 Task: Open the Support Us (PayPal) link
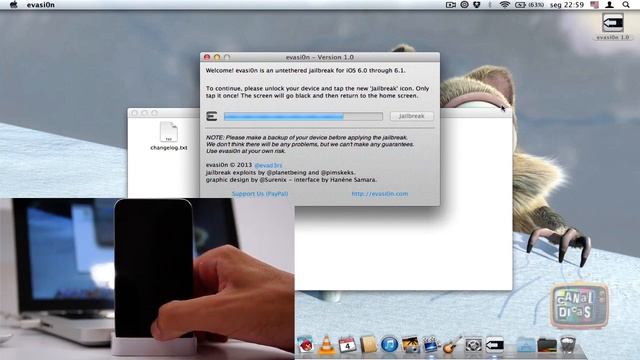click(x=260, y=194)
